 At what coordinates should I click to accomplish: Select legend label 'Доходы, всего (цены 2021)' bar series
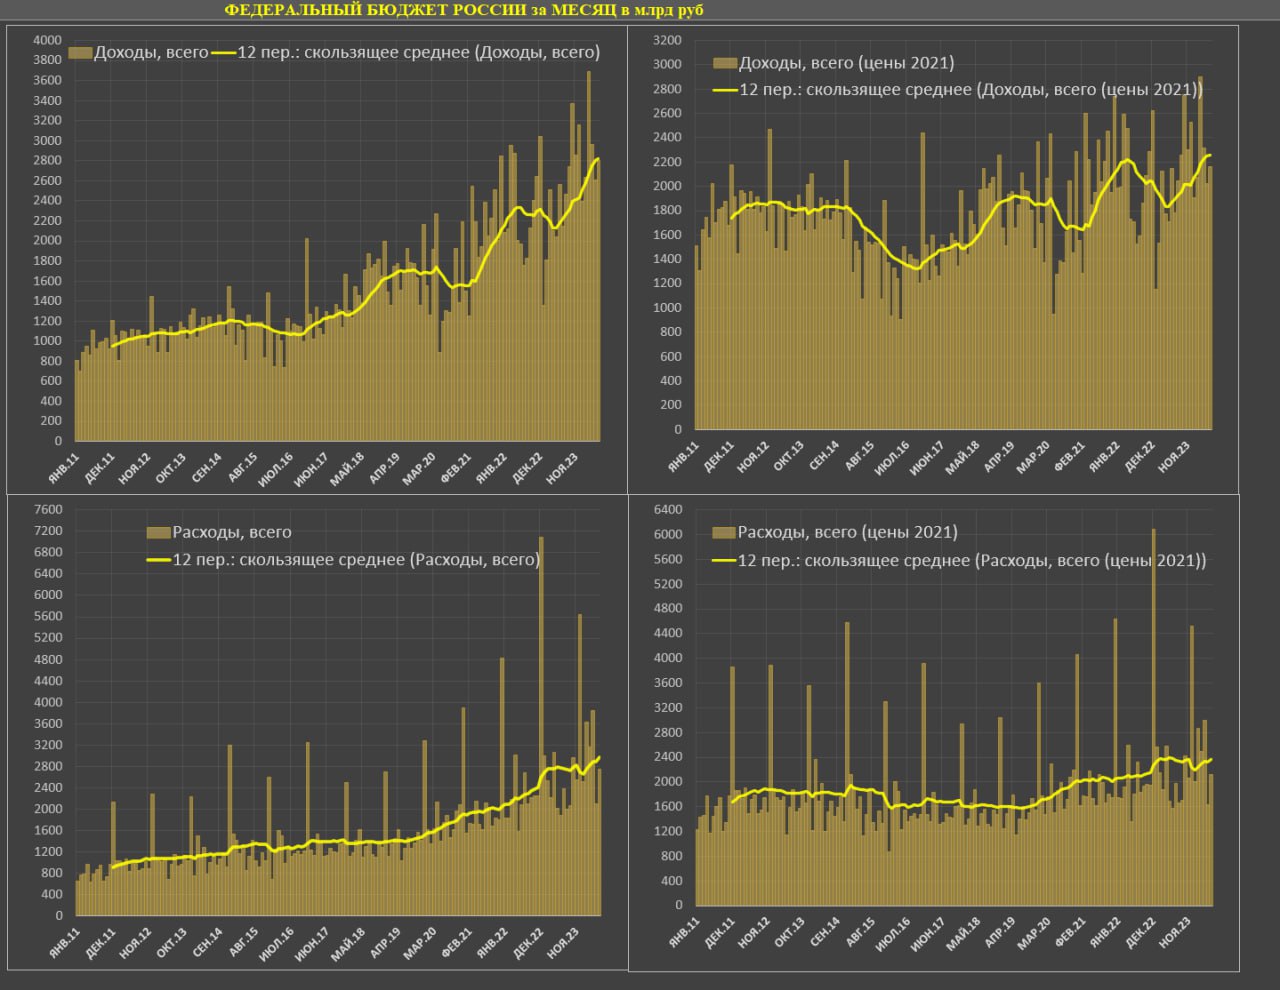(x=846, y=63)
